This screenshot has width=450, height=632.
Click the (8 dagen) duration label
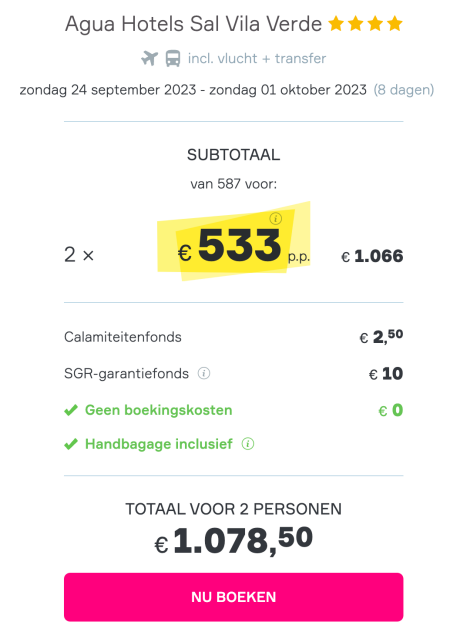pyautogui.click(x=404, y=89)
